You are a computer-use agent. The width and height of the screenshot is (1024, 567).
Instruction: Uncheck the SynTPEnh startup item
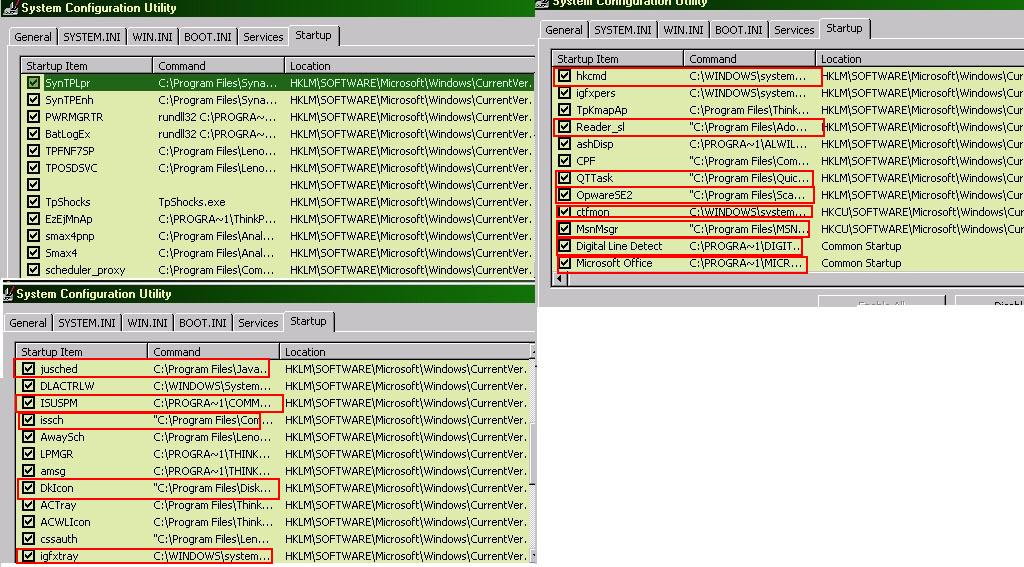[33, 100]
